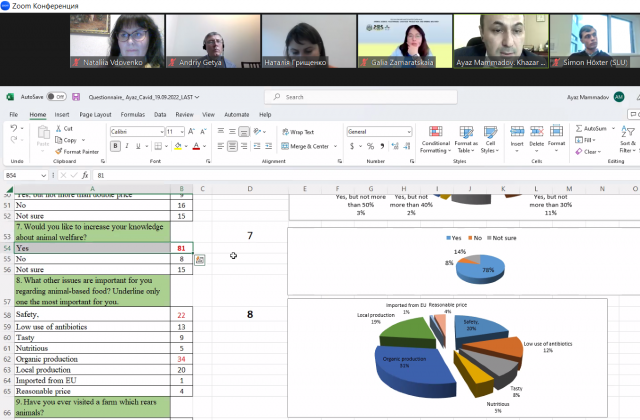640x420 pixels.
Task: Toggle Bold formatting
Action: click(115, 146)
